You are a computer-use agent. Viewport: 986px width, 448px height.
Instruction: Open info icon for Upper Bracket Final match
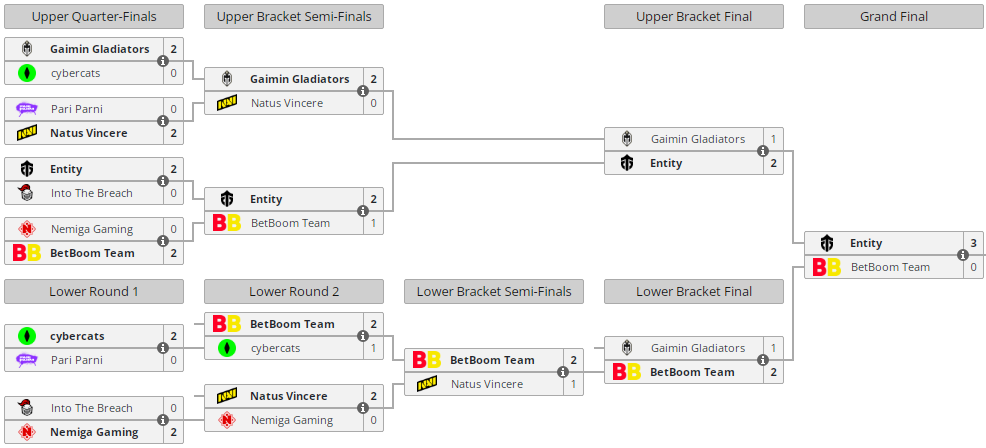coord(763,151)
